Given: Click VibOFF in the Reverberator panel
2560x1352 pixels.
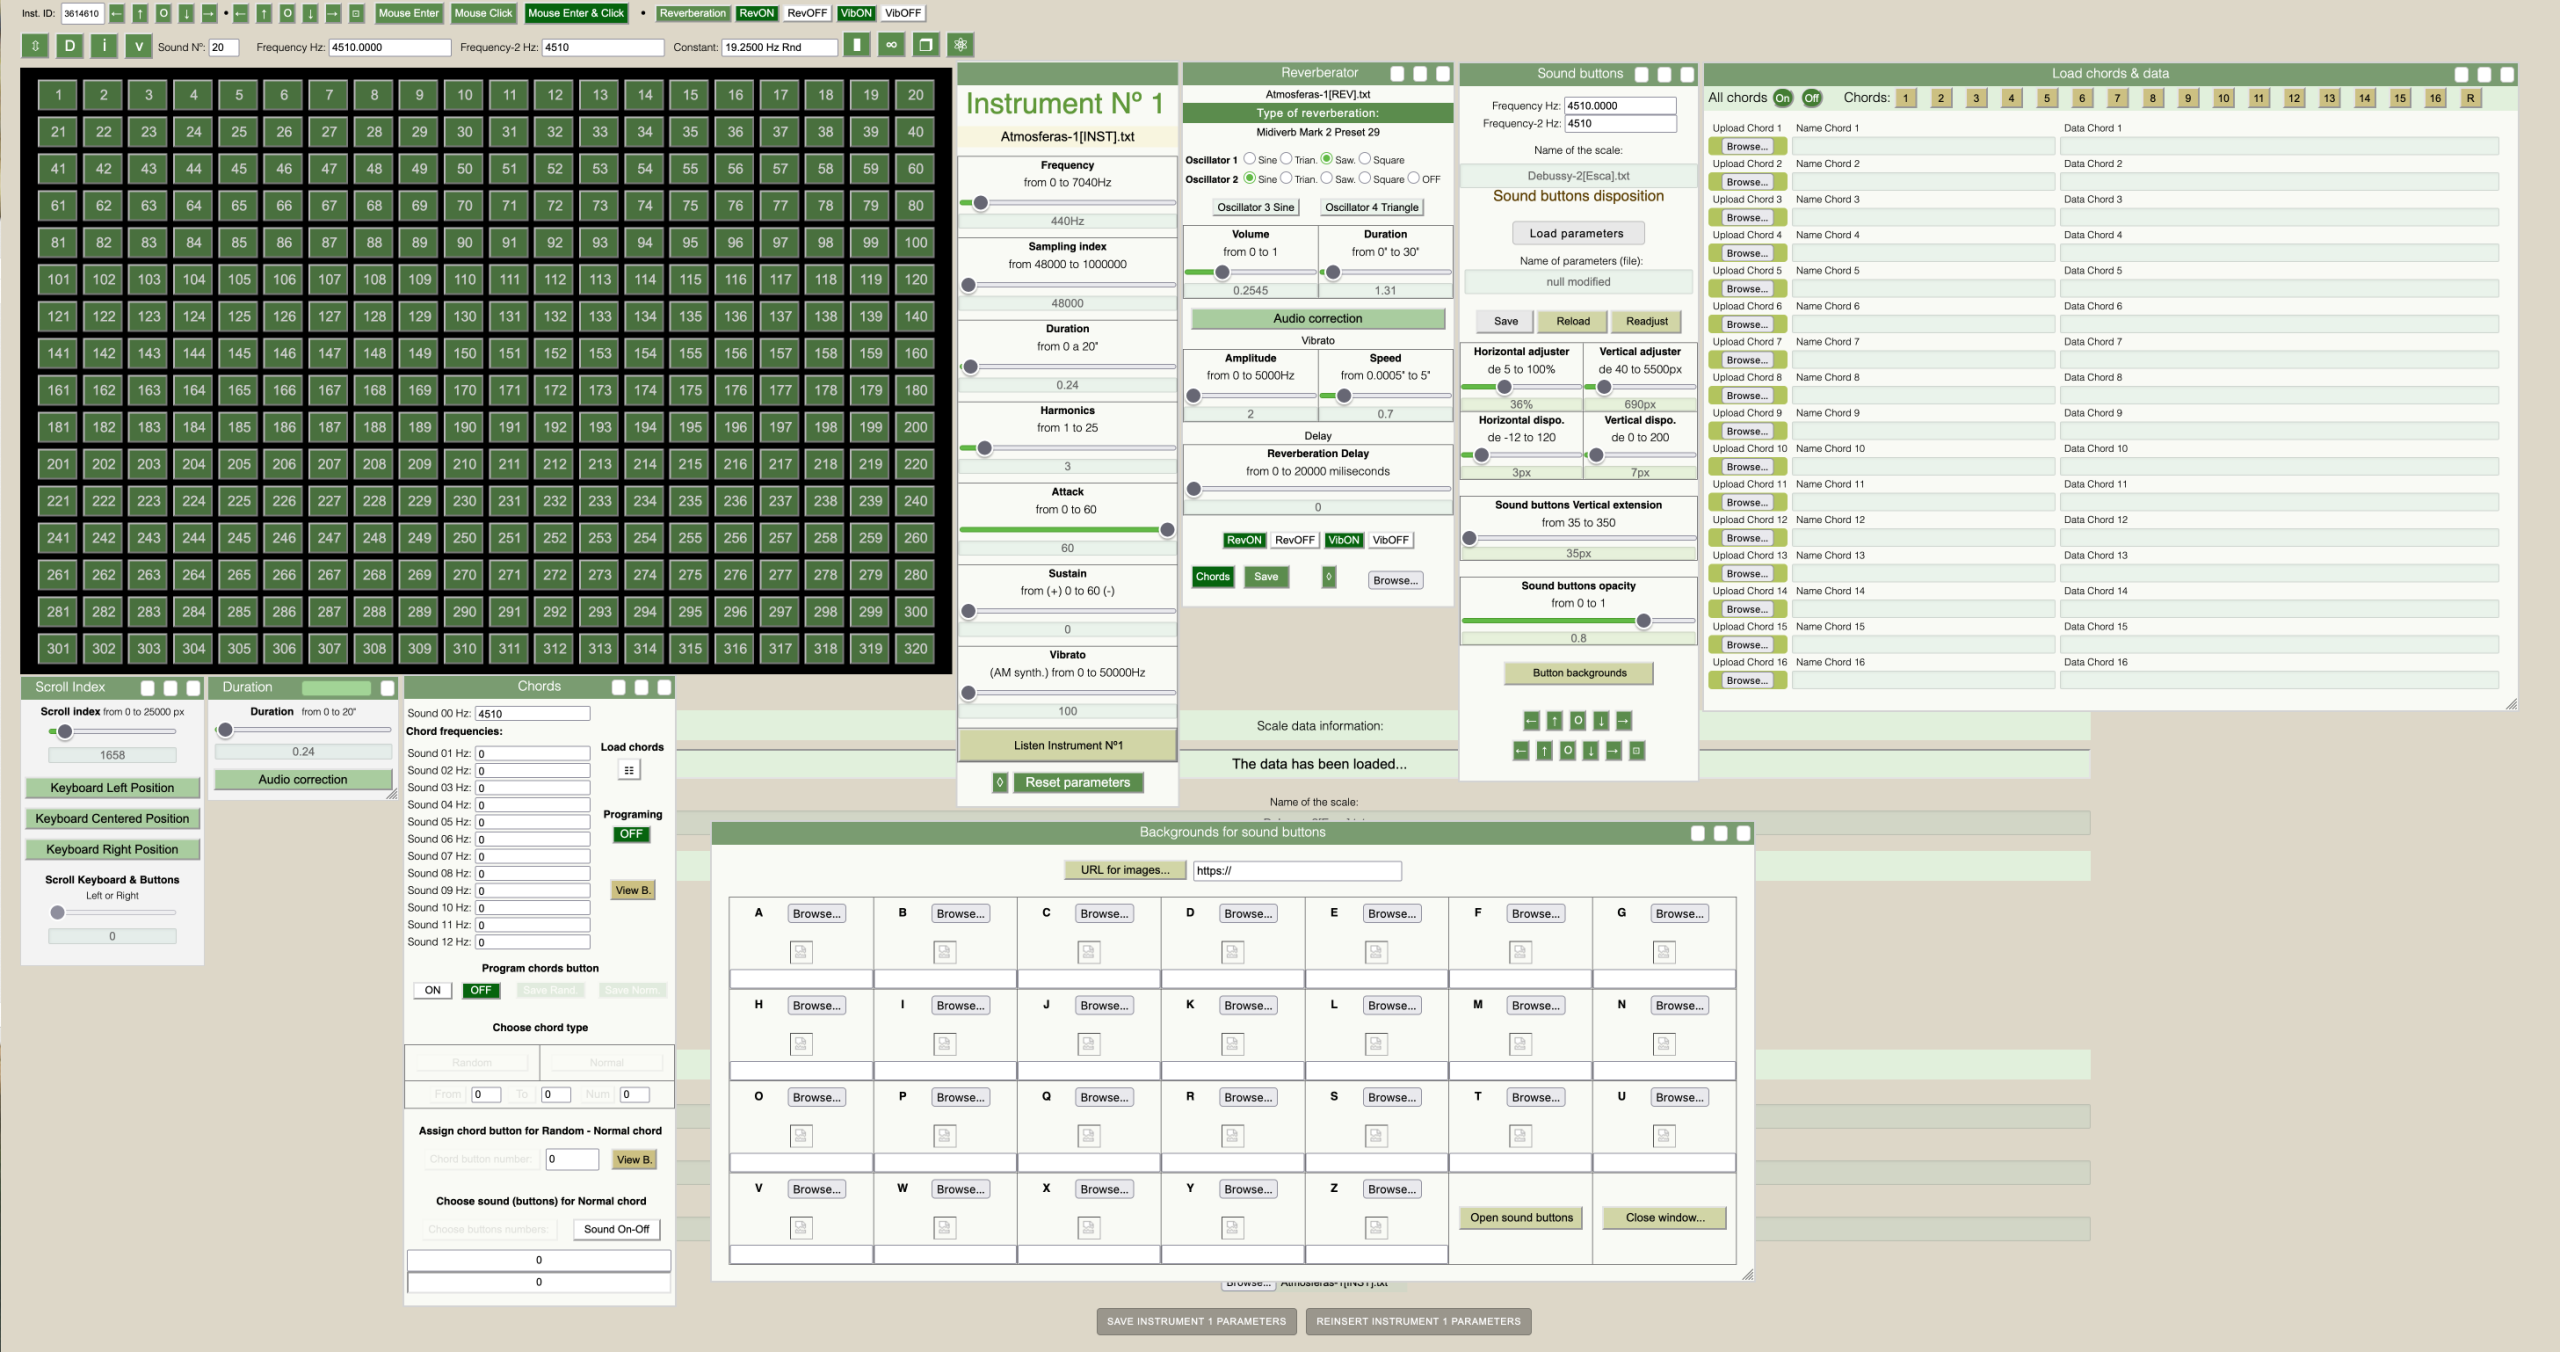Looking at the screenshot, I should coord(1390,540).
